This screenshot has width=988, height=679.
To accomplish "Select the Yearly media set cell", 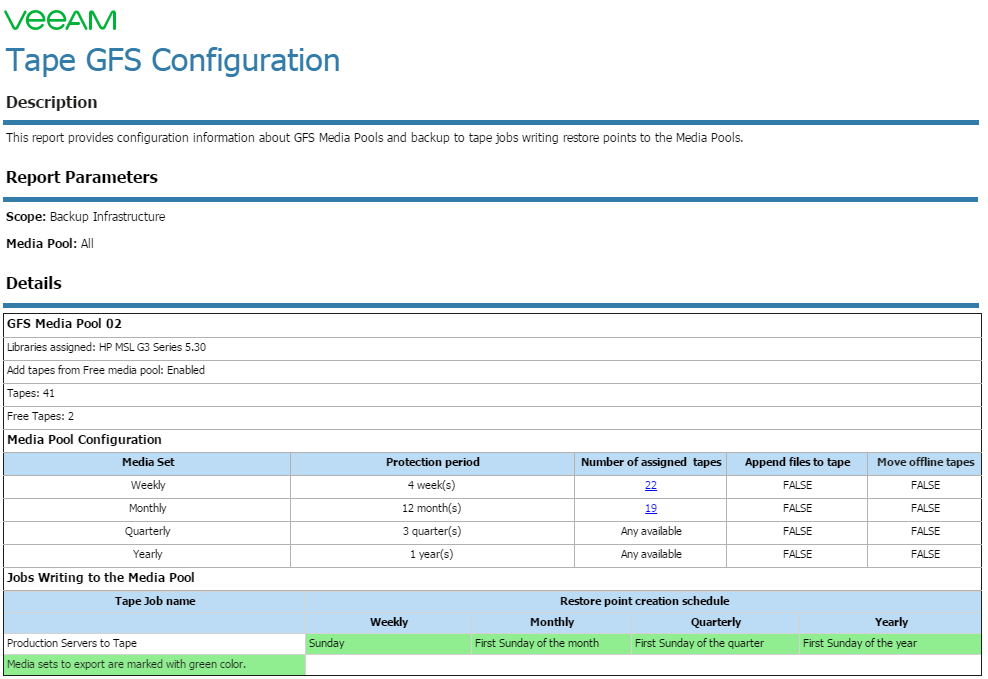I will 147,556.
